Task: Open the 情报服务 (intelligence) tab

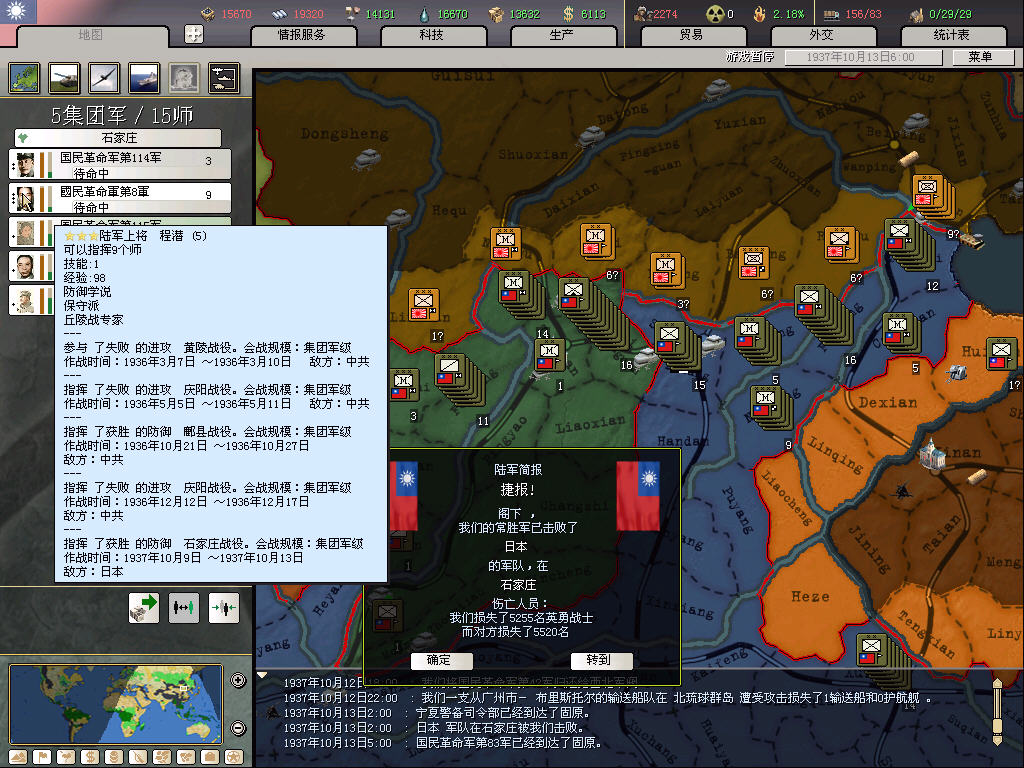Action: click(302, 35)
